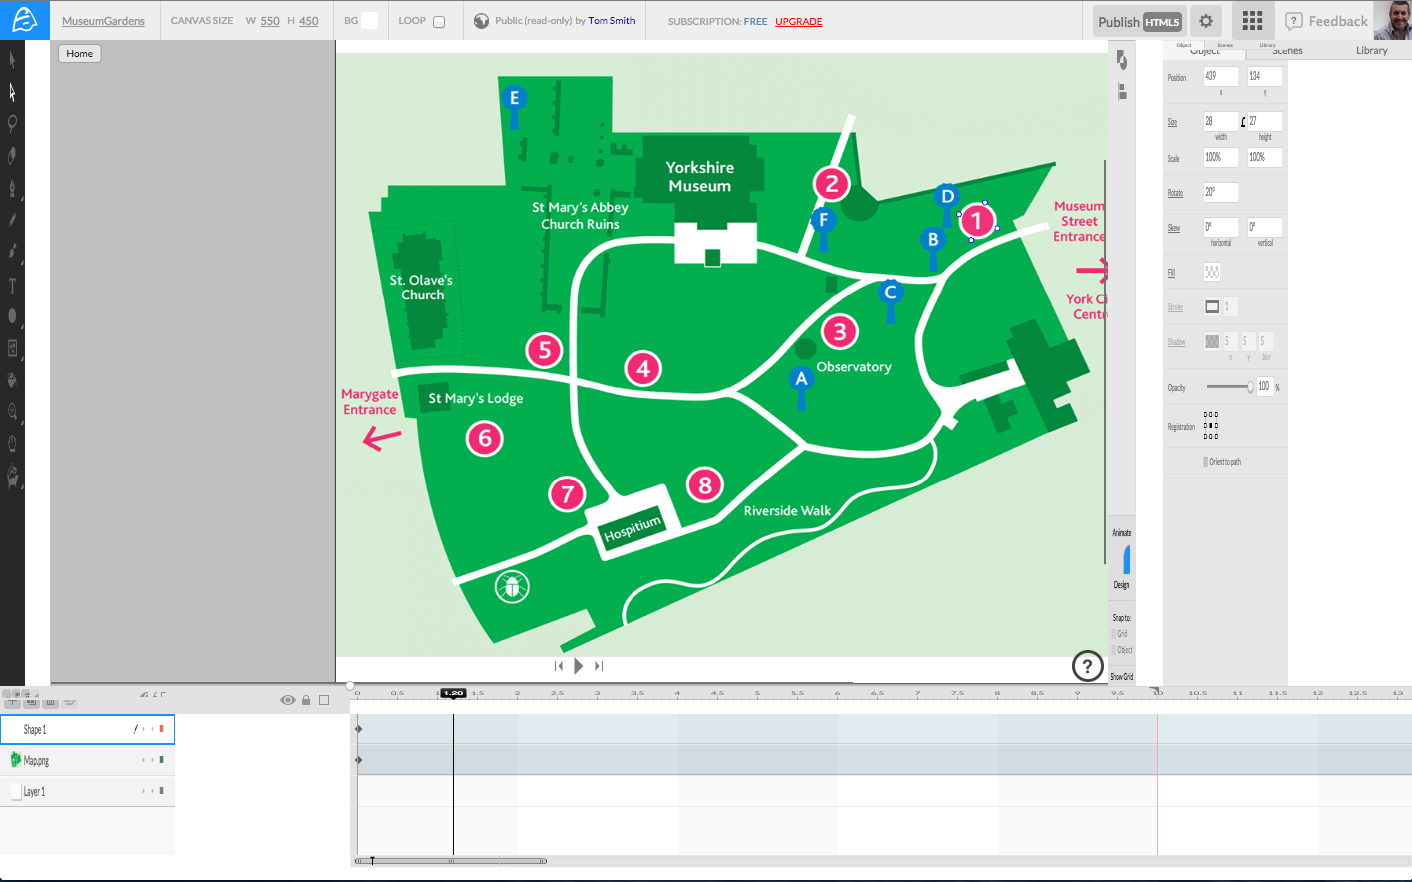Image resolution: width=1412 pixels, height=882 pixels.
Task: Select the black arrow Selection tool
Action: pos(12,59)
